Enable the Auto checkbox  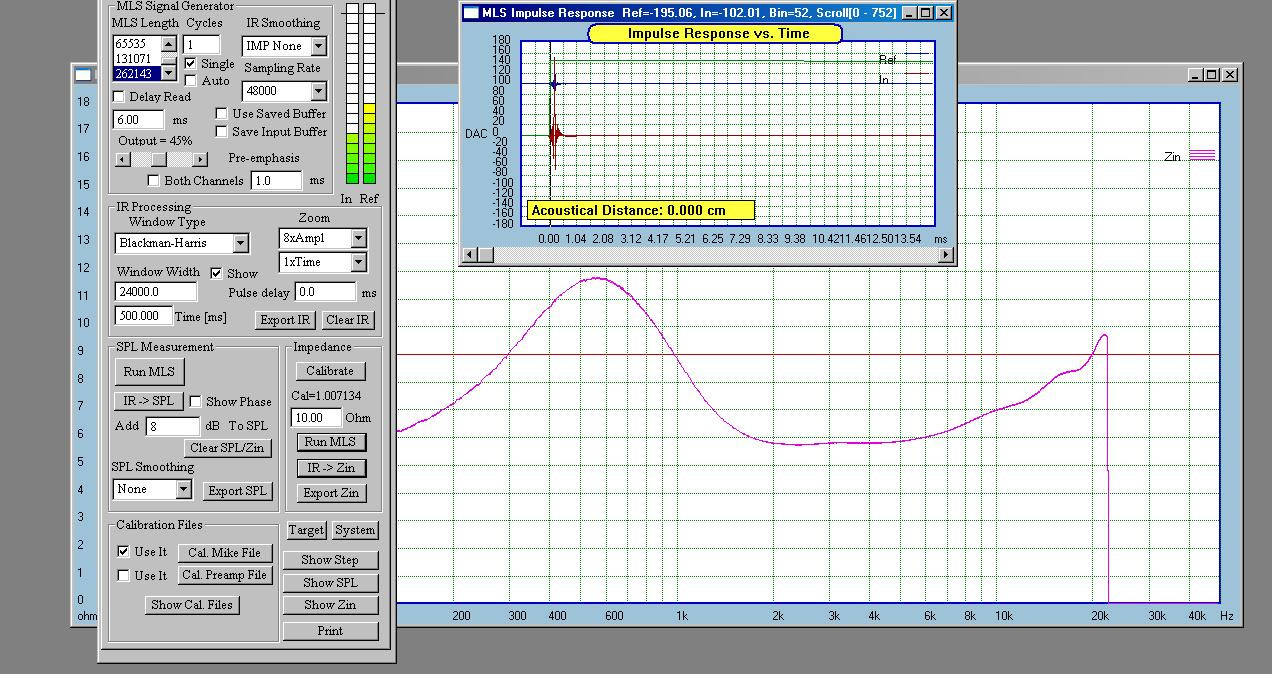pos(191,81)
